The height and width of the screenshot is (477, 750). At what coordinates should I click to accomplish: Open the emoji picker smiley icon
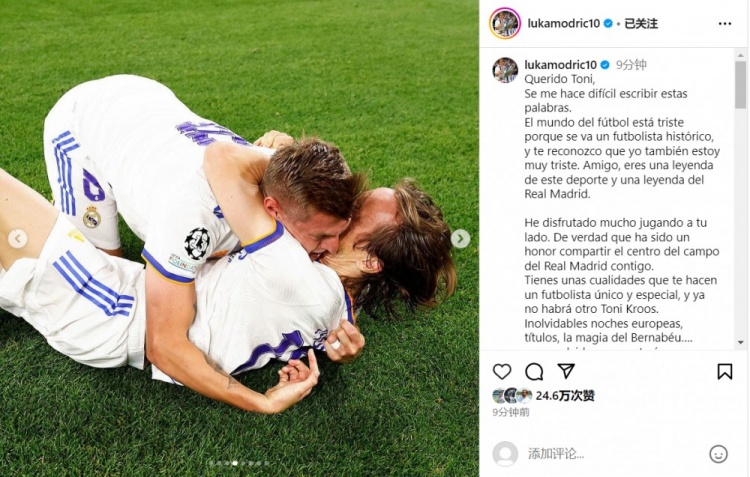(718, 454)
